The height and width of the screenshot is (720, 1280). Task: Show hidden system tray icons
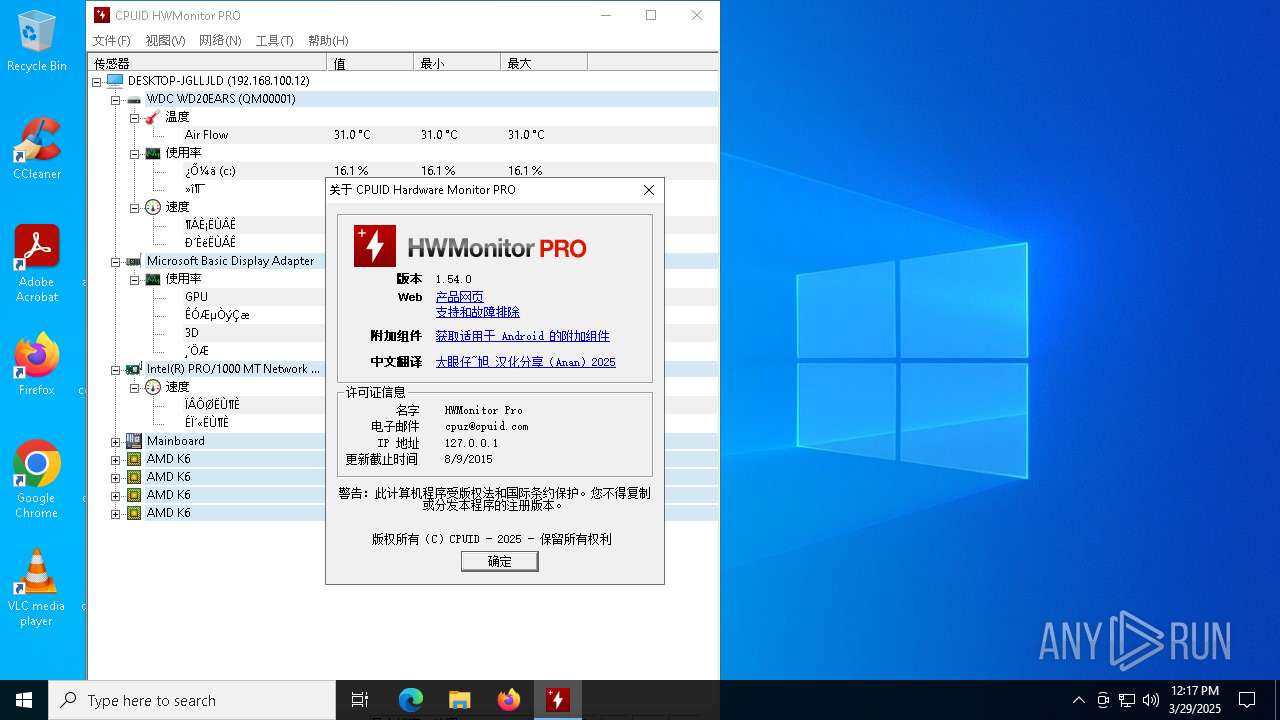click(x=1078, y=700)
